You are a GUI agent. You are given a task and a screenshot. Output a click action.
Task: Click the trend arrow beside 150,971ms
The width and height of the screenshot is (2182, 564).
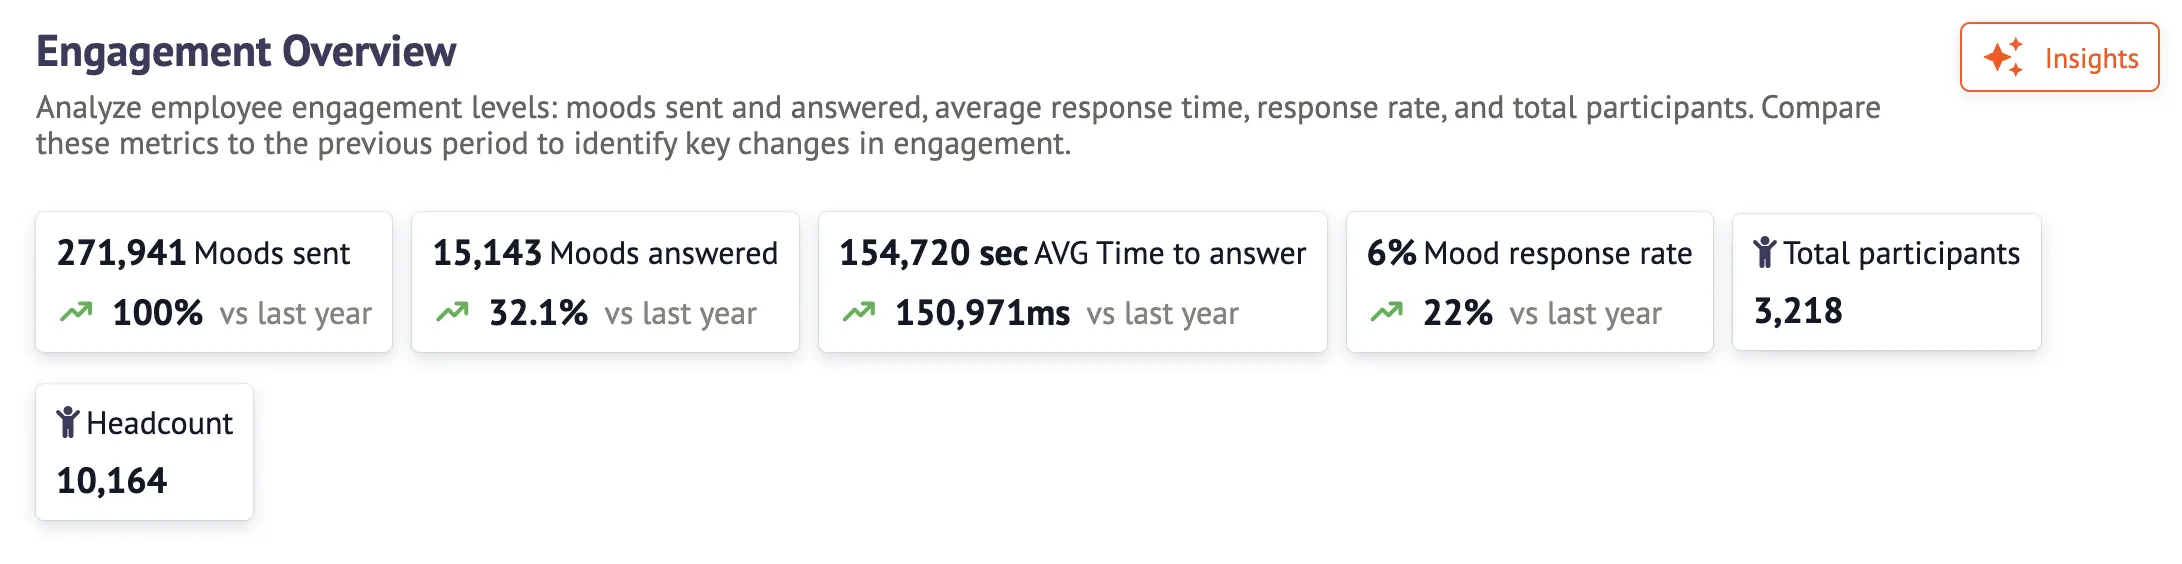(x=859, y=313)
